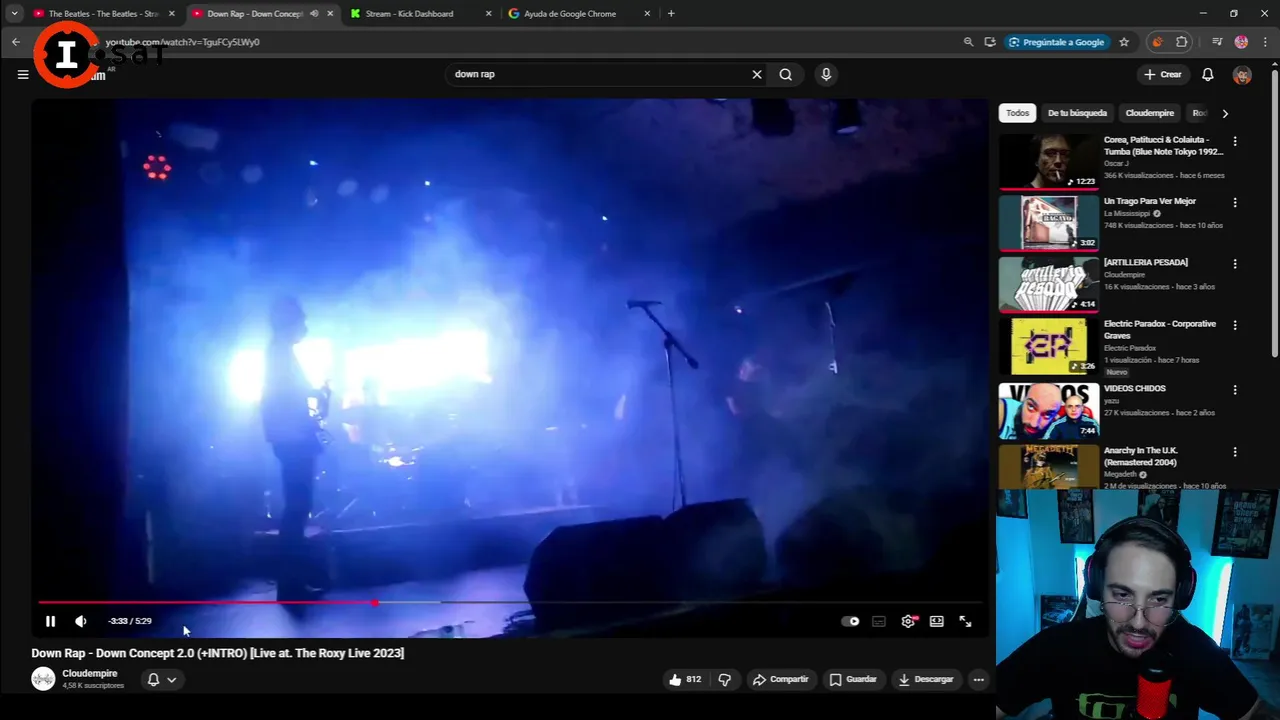Open Chrome zoom magnifier icon in address bar

(x=968, y=42)
